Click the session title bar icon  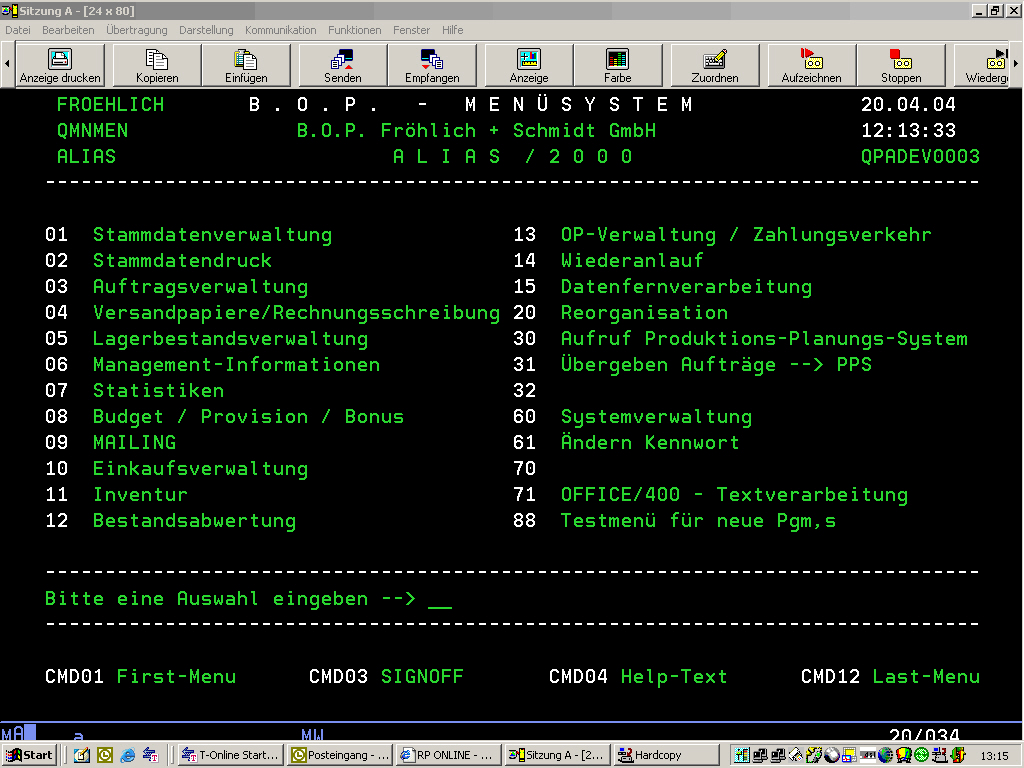click(9, 10)
